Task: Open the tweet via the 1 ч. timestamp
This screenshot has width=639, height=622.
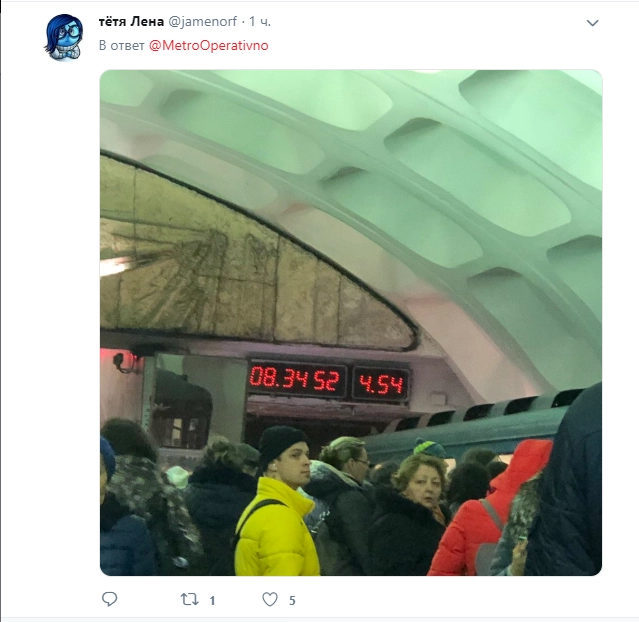Action: [x=260, y=22]
